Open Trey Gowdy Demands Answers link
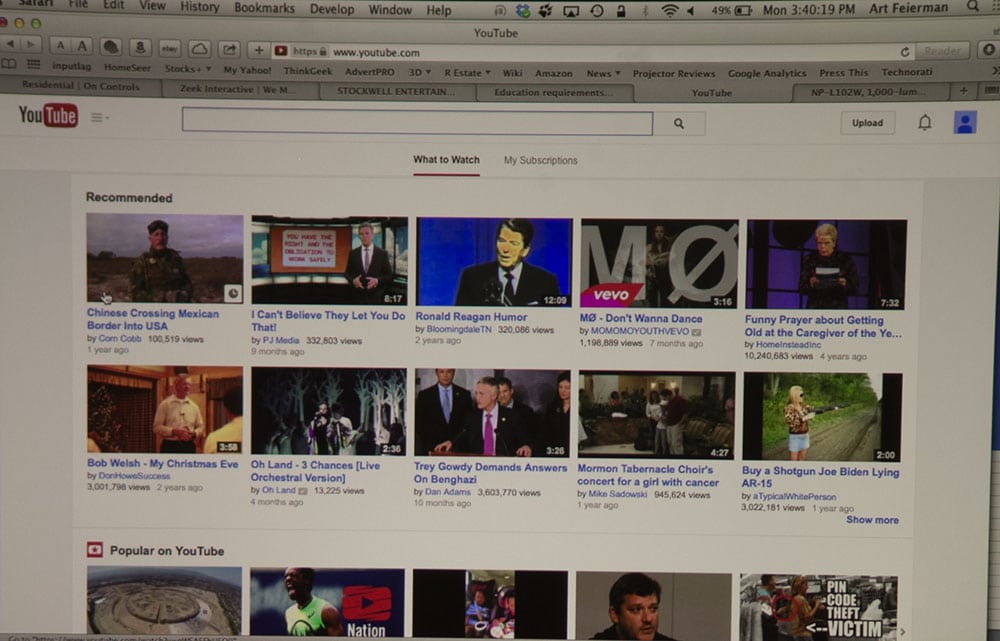The image size is (1000, 641). 490,473
